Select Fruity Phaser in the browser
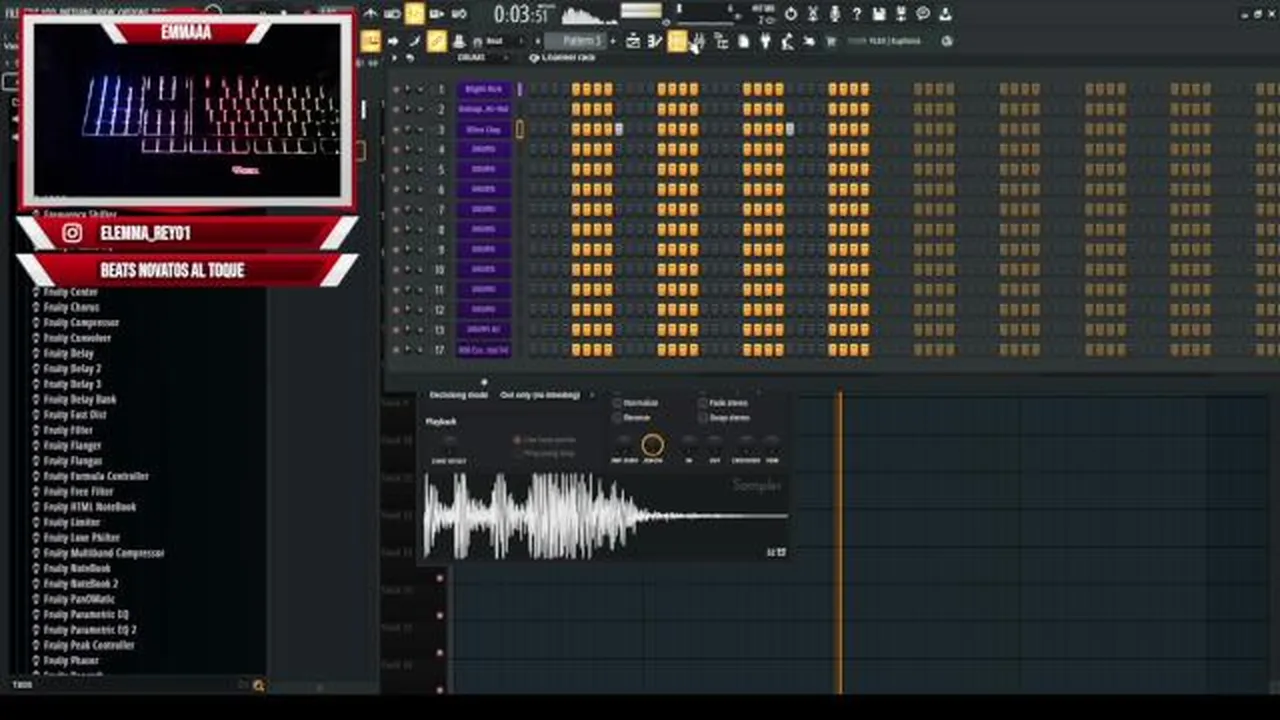The width and height of the screenshot is (1280, 720). [x=70, y=660]
